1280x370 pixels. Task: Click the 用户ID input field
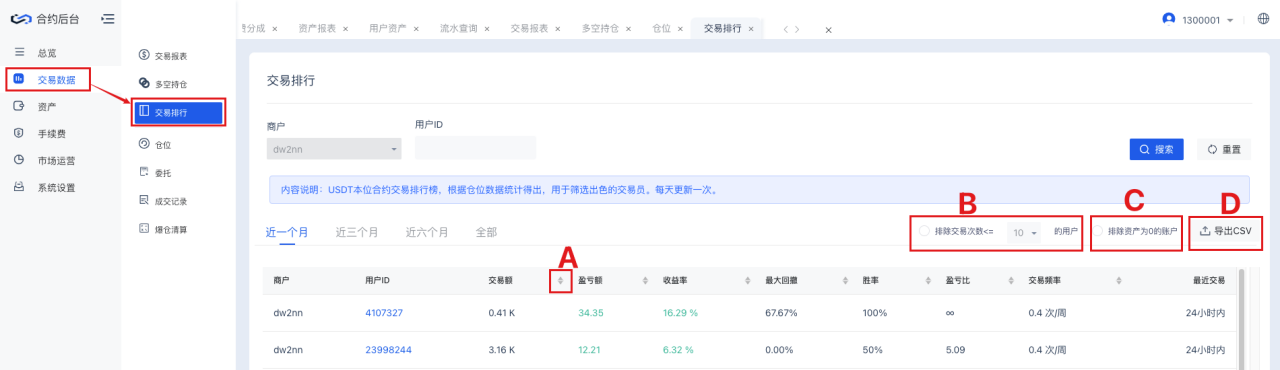tap(475, 148)
